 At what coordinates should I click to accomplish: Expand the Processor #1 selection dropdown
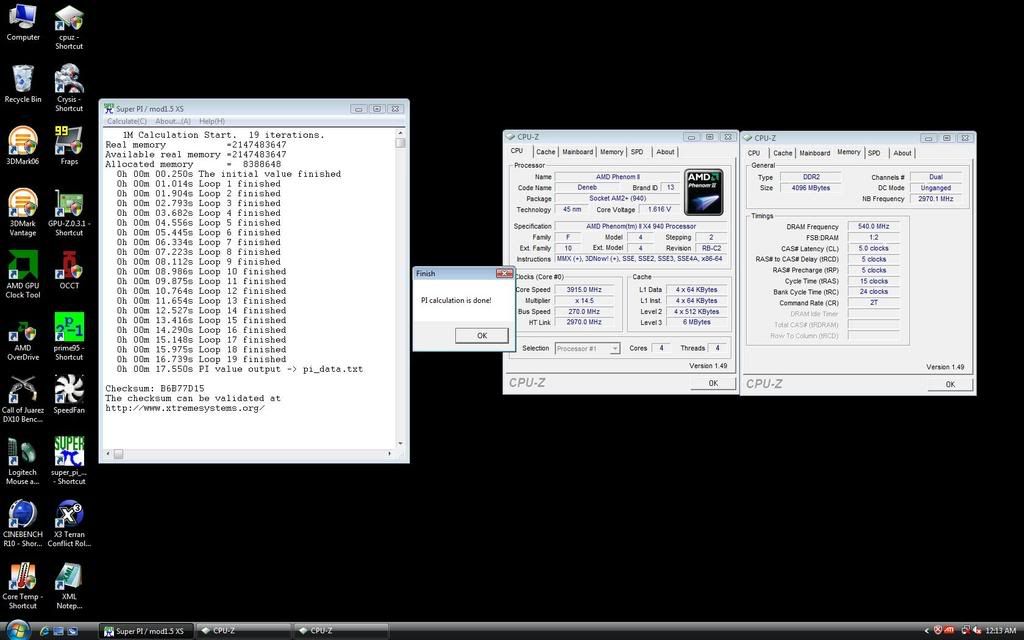[614, 349]
